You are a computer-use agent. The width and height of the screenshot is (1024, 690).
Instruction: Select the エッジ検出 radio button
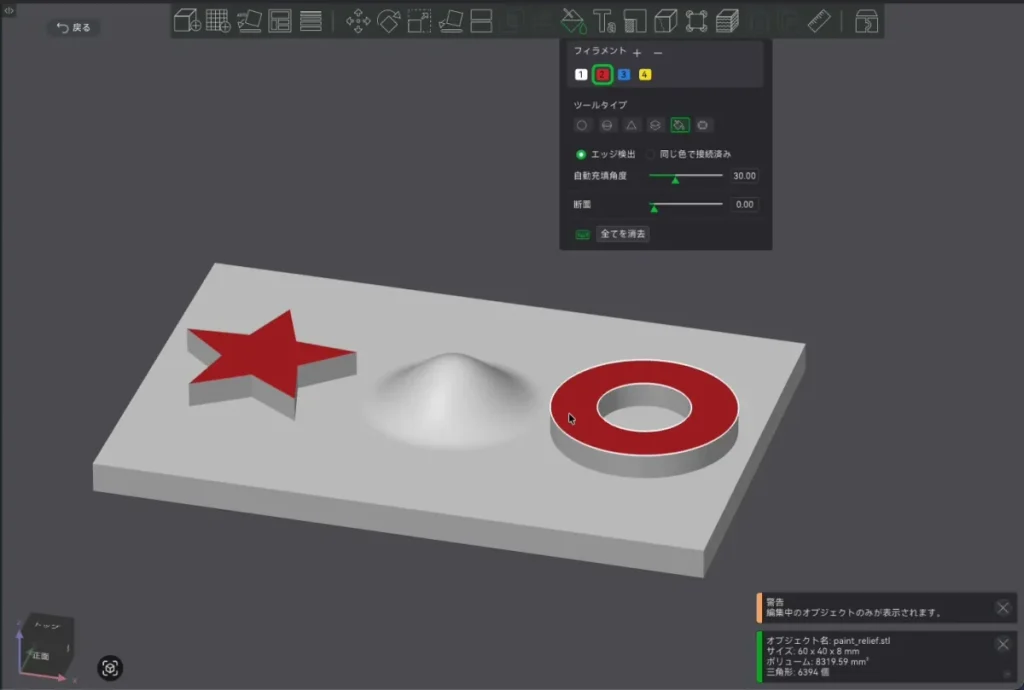pos(581,154)
